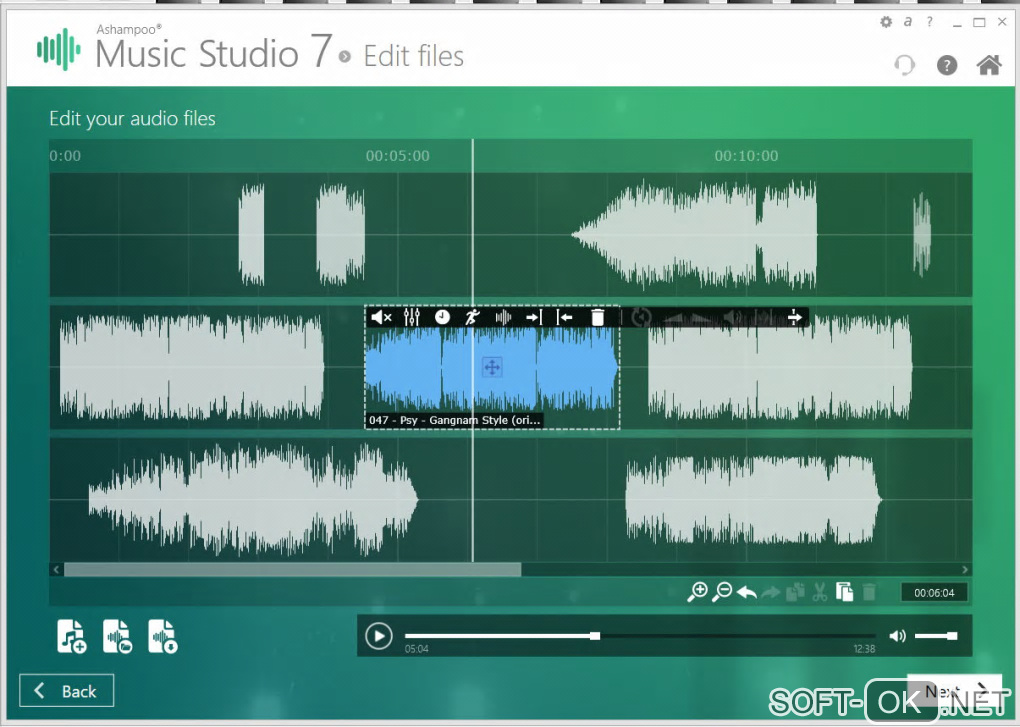Add a new music file with the plus icon

72,636
